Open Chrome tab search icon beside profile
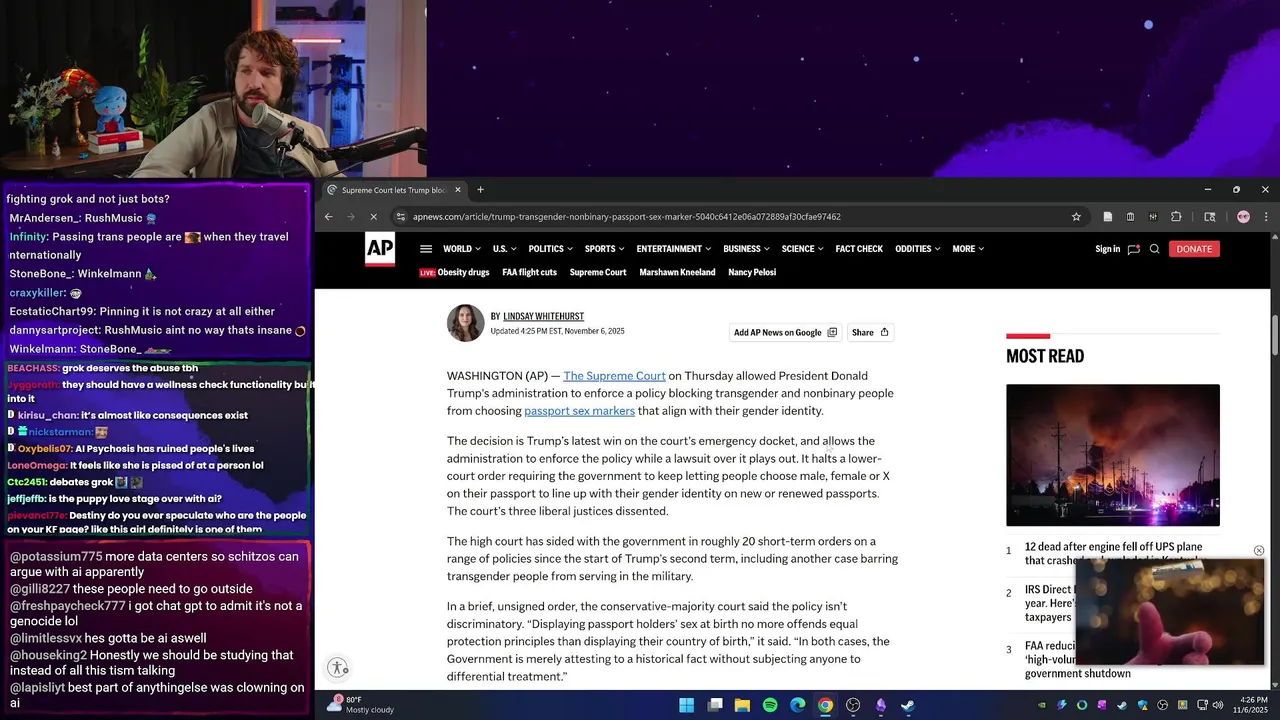Screen dimensions: 1280x720 pos(1209,217)
